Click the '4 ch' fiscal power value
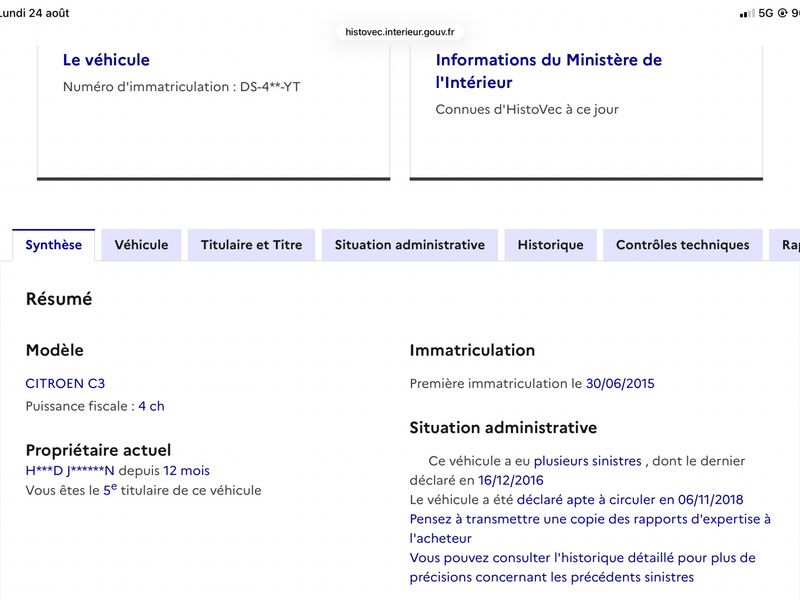The height and width of the screenshot is (600, 800). click(151, 406)
